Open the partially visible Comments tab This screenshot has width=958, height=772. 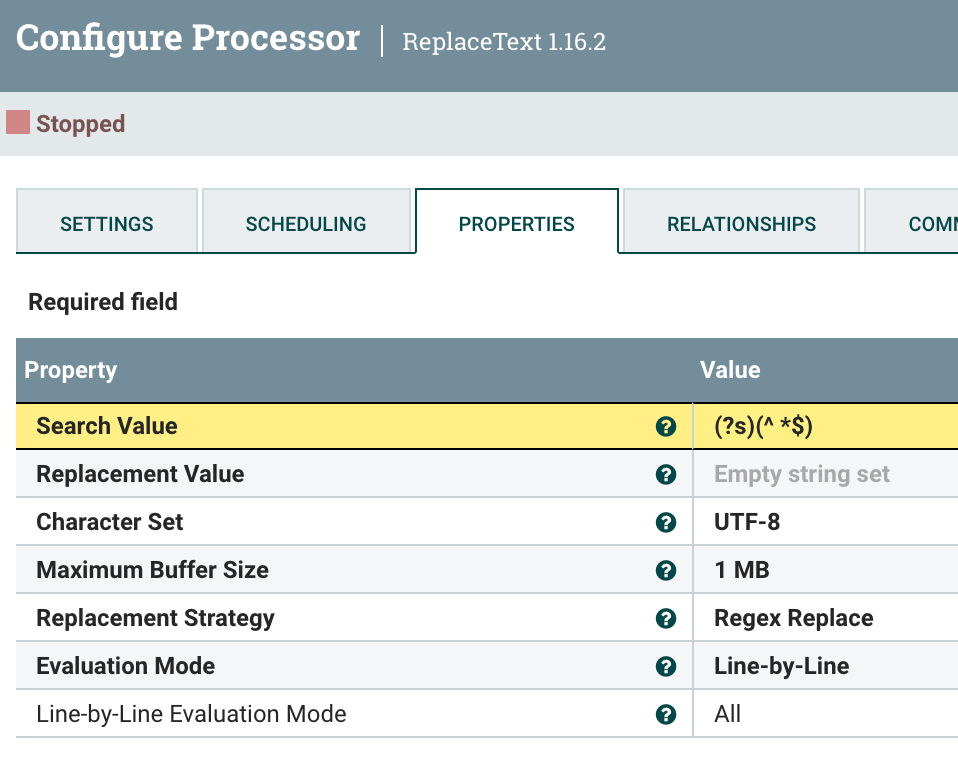[912, 221]
